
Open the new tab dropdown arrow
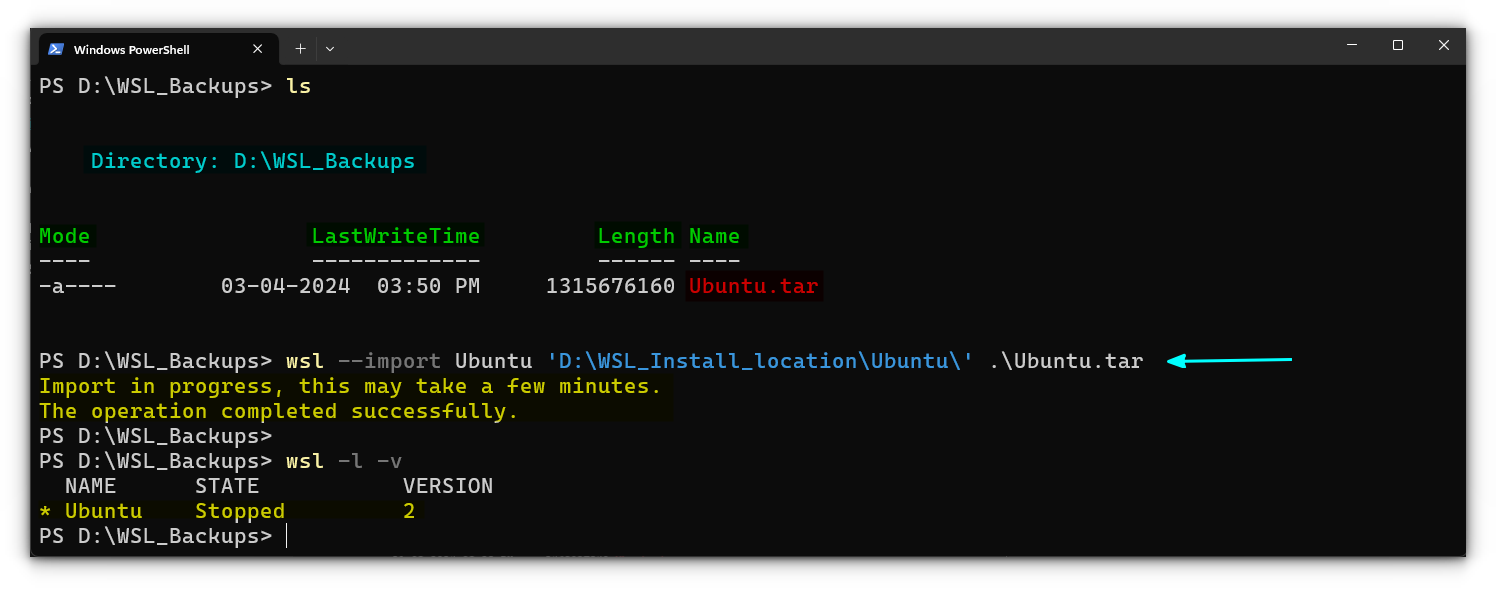329,48
